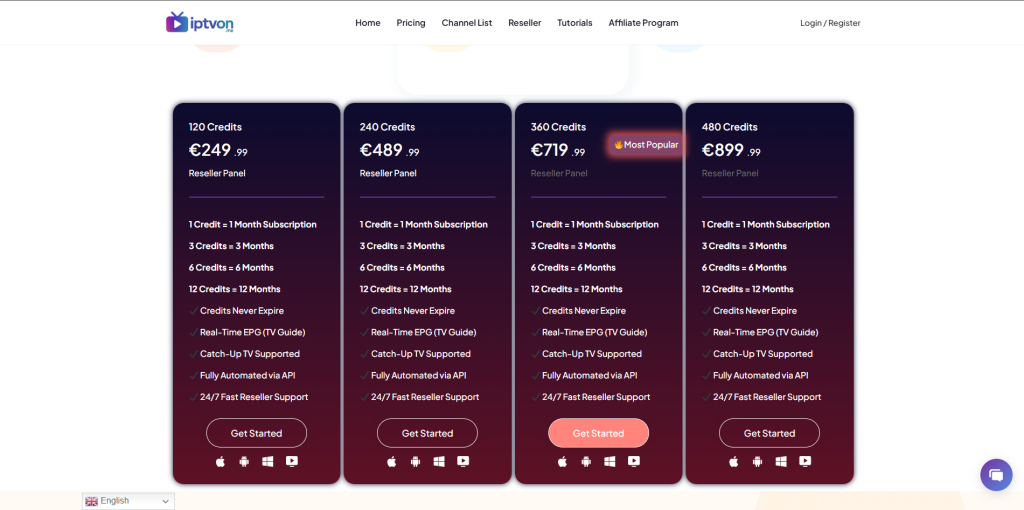Click the Most Popular badge
This screenshot has width=1024, height=510.
click(646, 145)
